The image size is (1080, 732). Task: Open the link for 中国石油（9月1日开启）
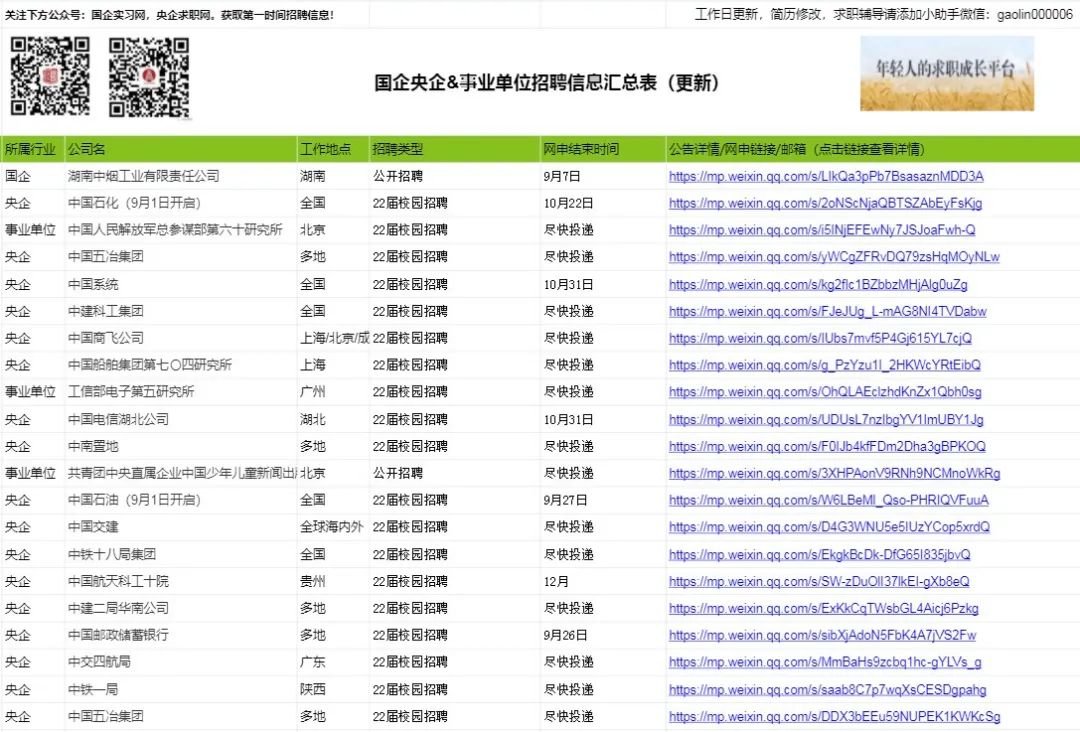tap(829, 501)
